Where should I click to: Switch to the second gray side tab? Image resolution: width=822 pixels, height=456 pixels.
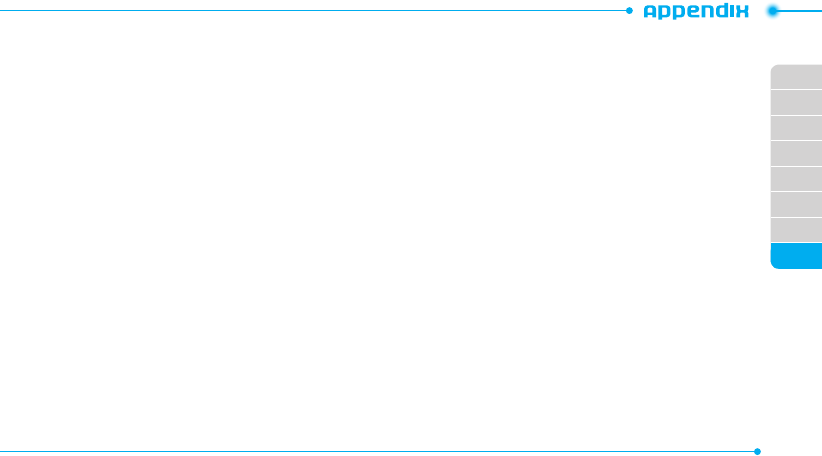[796, 103]
